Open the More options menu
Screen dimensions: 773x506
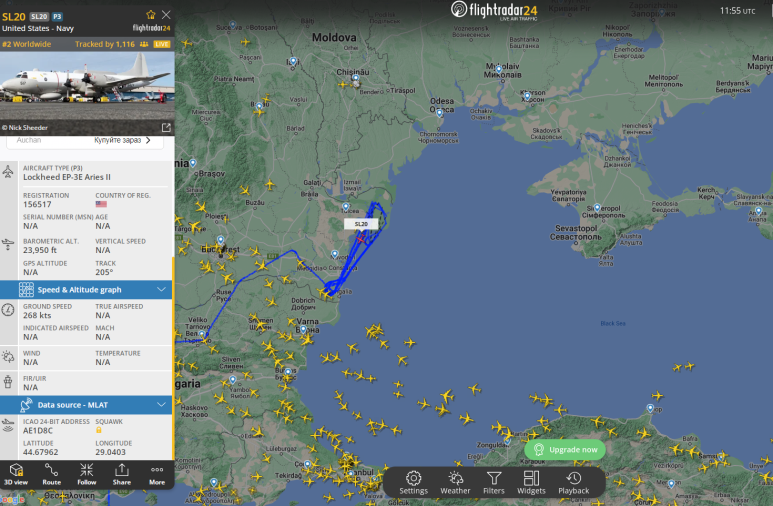tap(157, 474)
